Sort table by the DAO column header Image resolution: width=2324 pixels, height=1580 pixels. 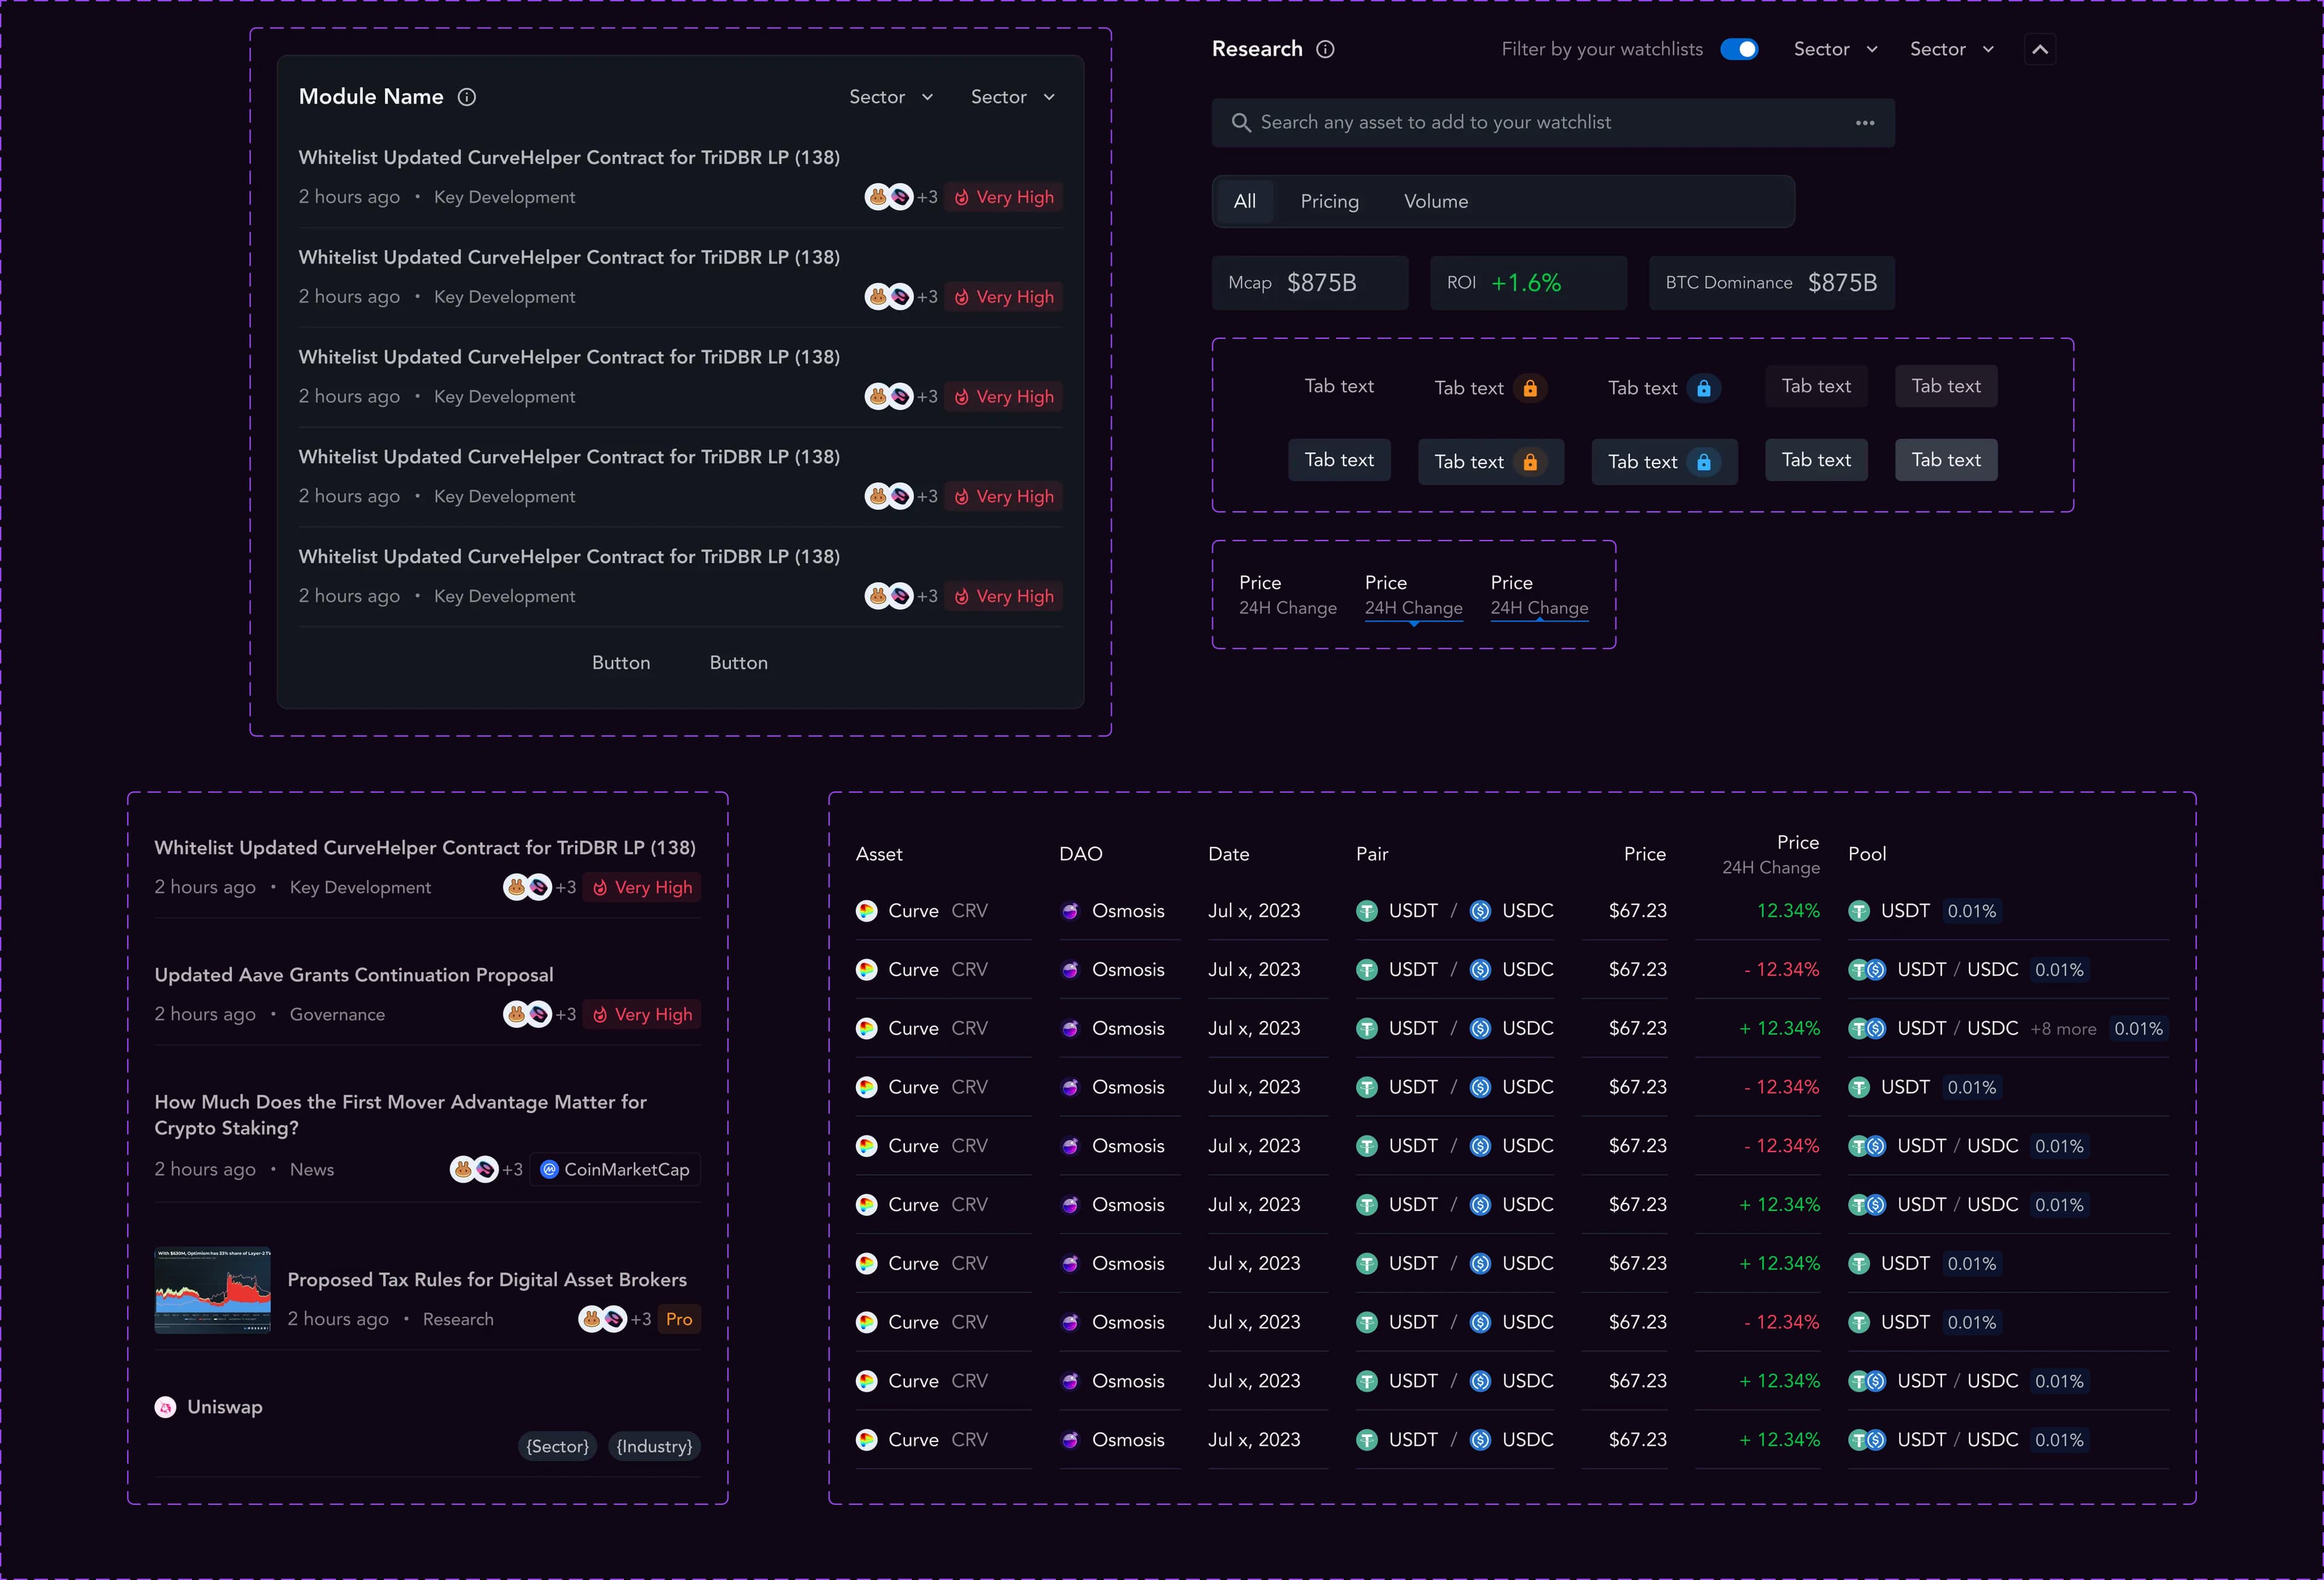tap(1081, 854)
